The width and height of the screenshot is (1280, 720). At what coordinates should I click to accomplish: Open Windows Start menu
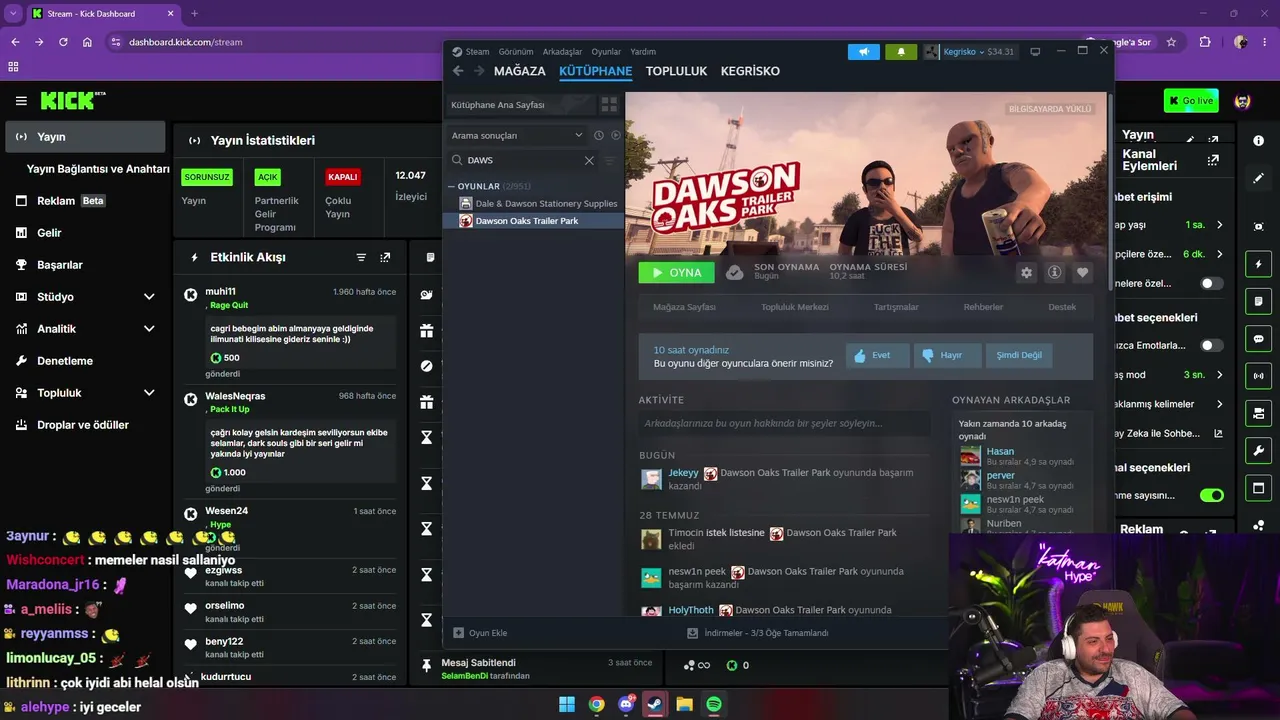click(567, 704)
